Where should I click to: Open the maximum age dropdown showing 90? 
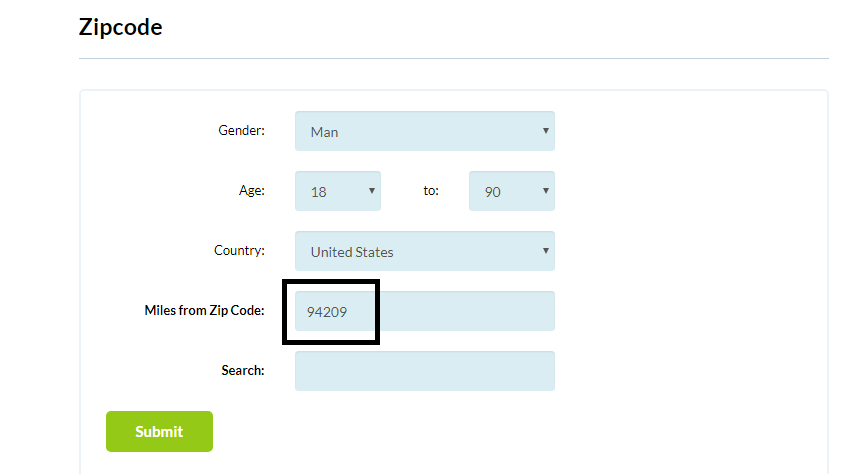(x=511, y=191)
